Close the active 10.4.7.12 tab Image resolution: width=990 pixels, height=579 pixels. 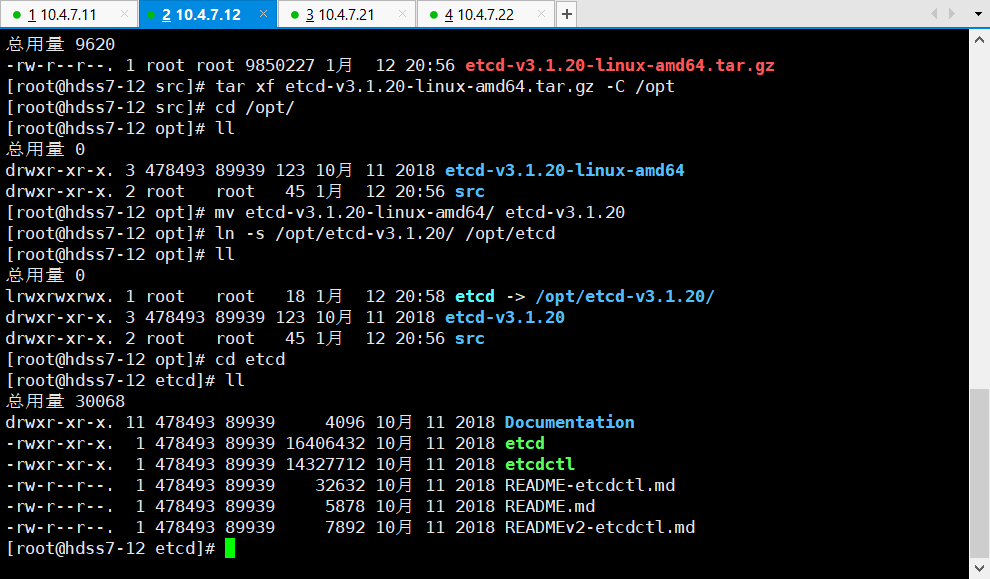265,14
